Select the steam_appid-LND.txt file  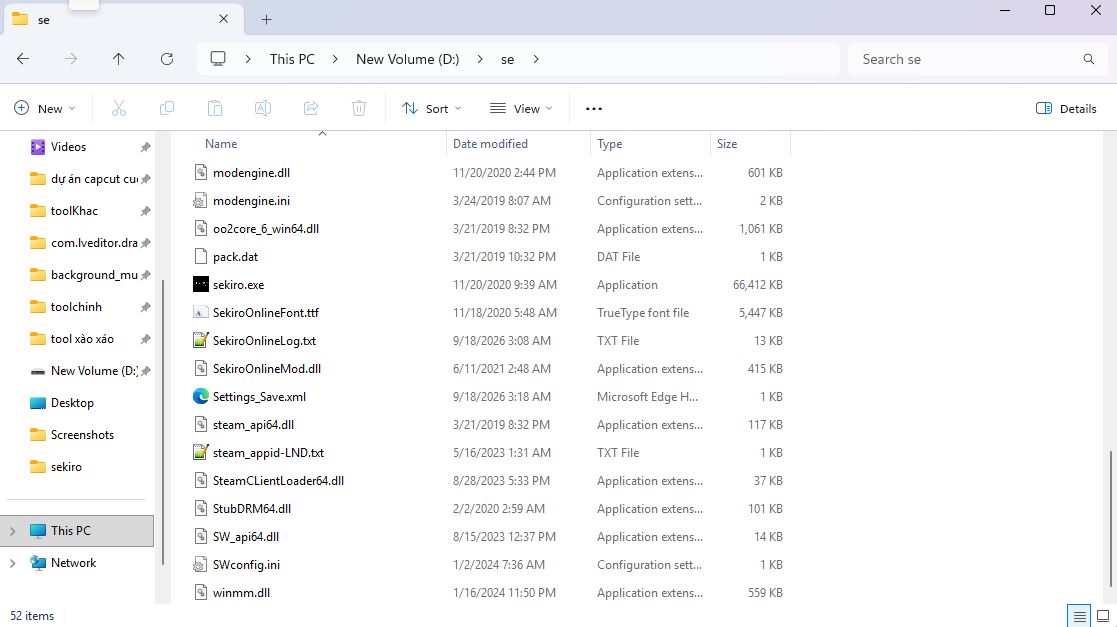269,452
